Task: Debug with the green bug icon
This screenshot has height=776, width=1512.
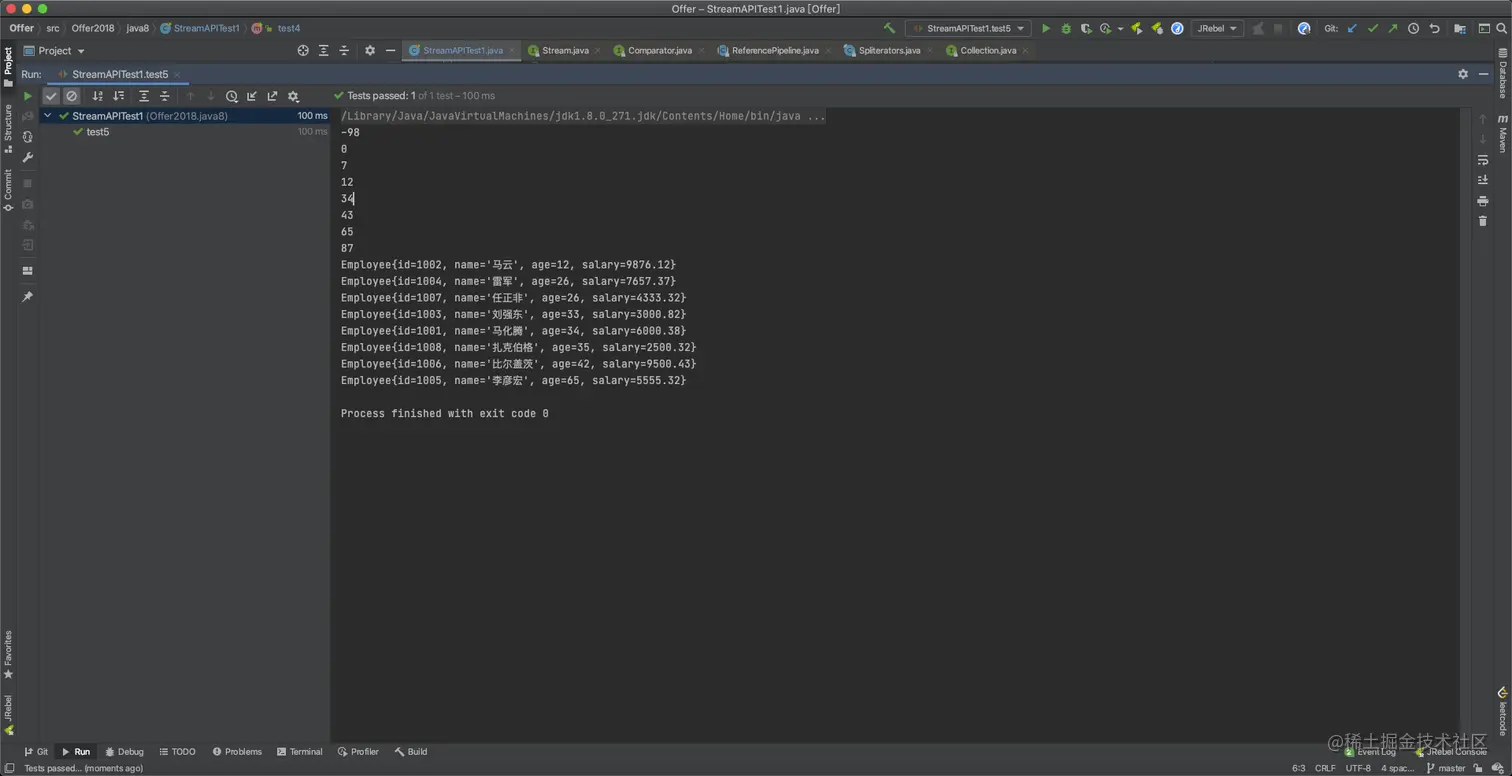Action: [1066, 29]
